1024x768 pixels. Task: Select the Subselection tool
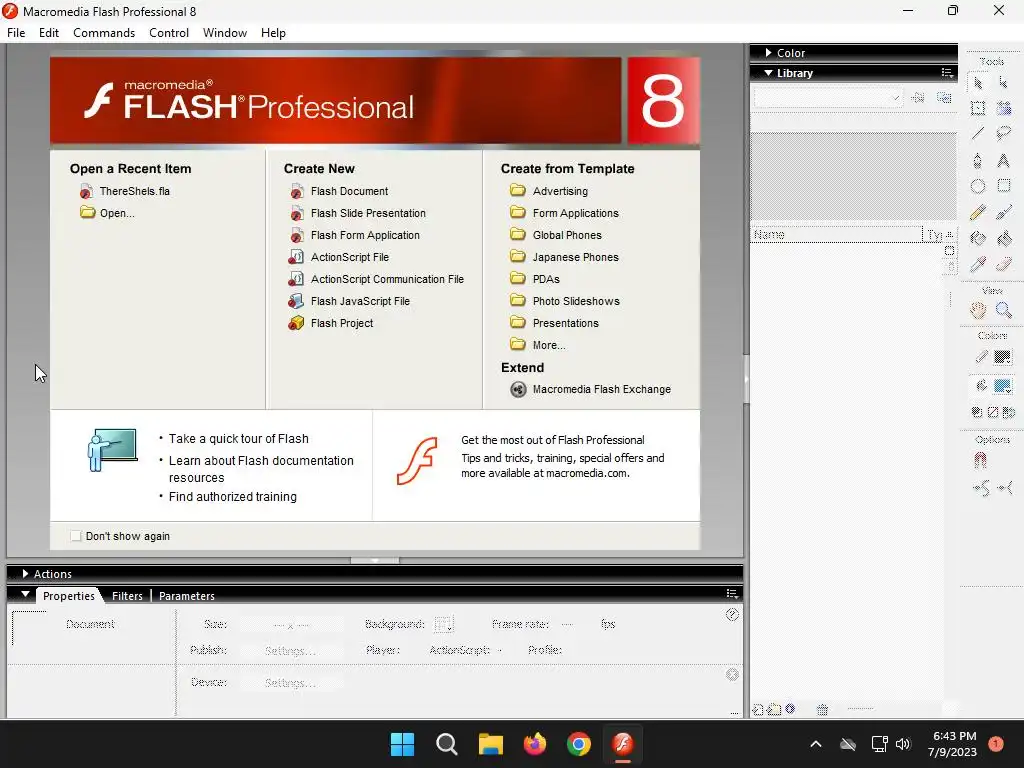pos(1004,83)
